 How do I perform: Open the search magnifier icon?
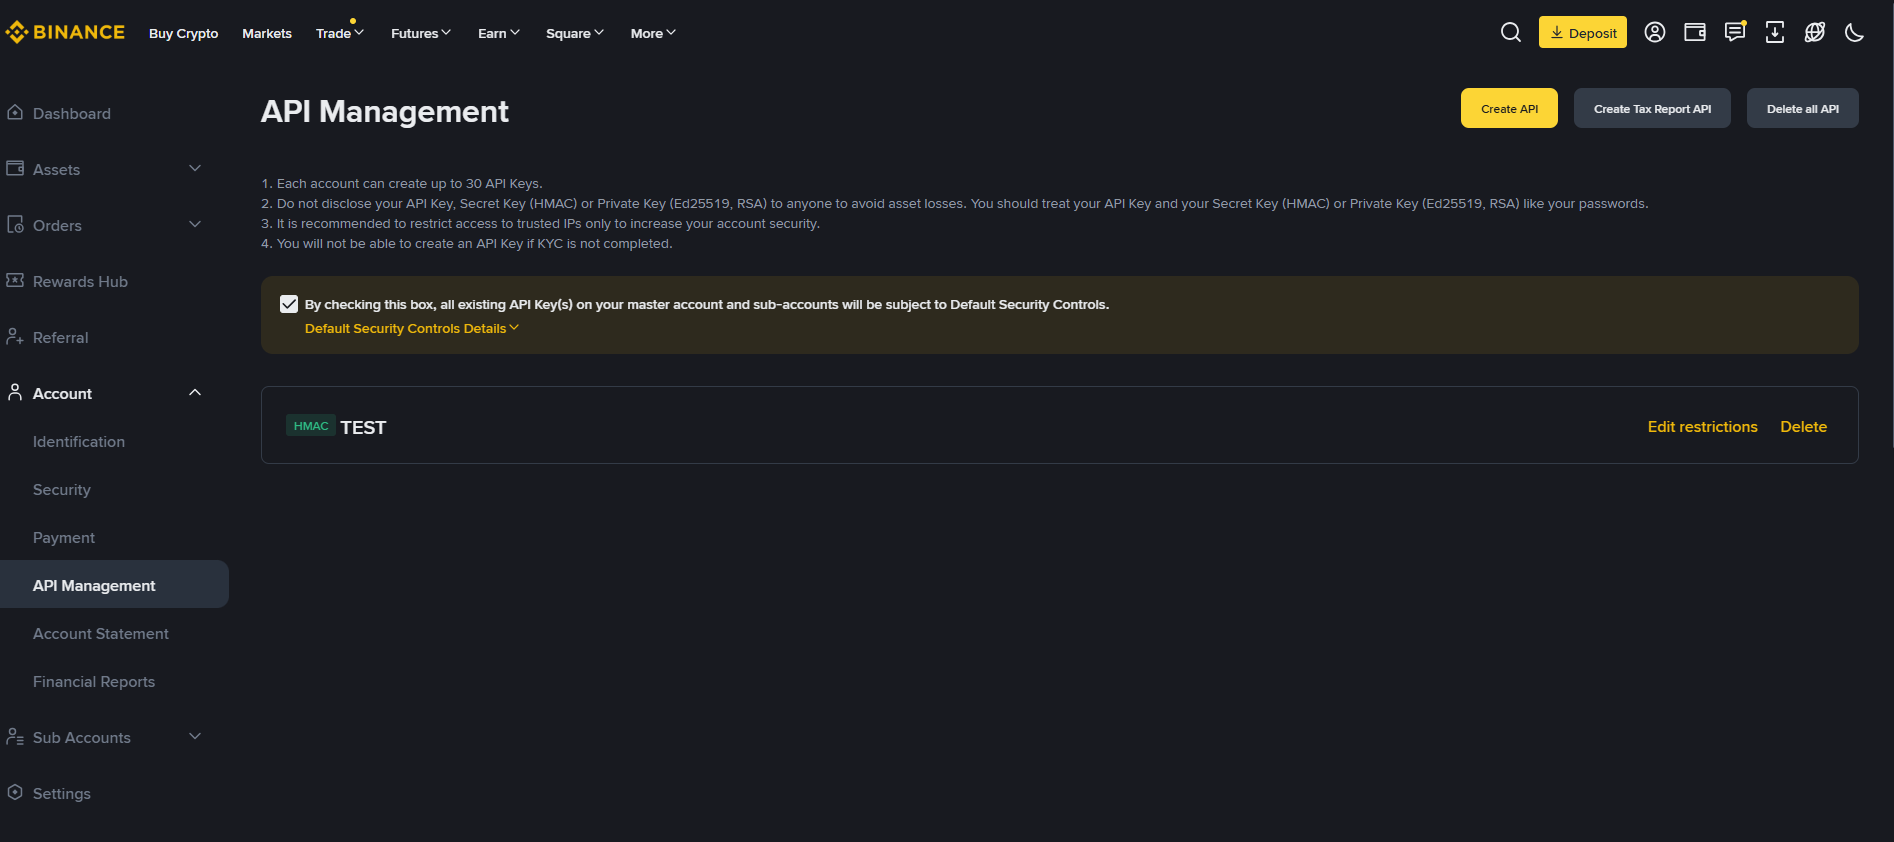point(1510,33)
